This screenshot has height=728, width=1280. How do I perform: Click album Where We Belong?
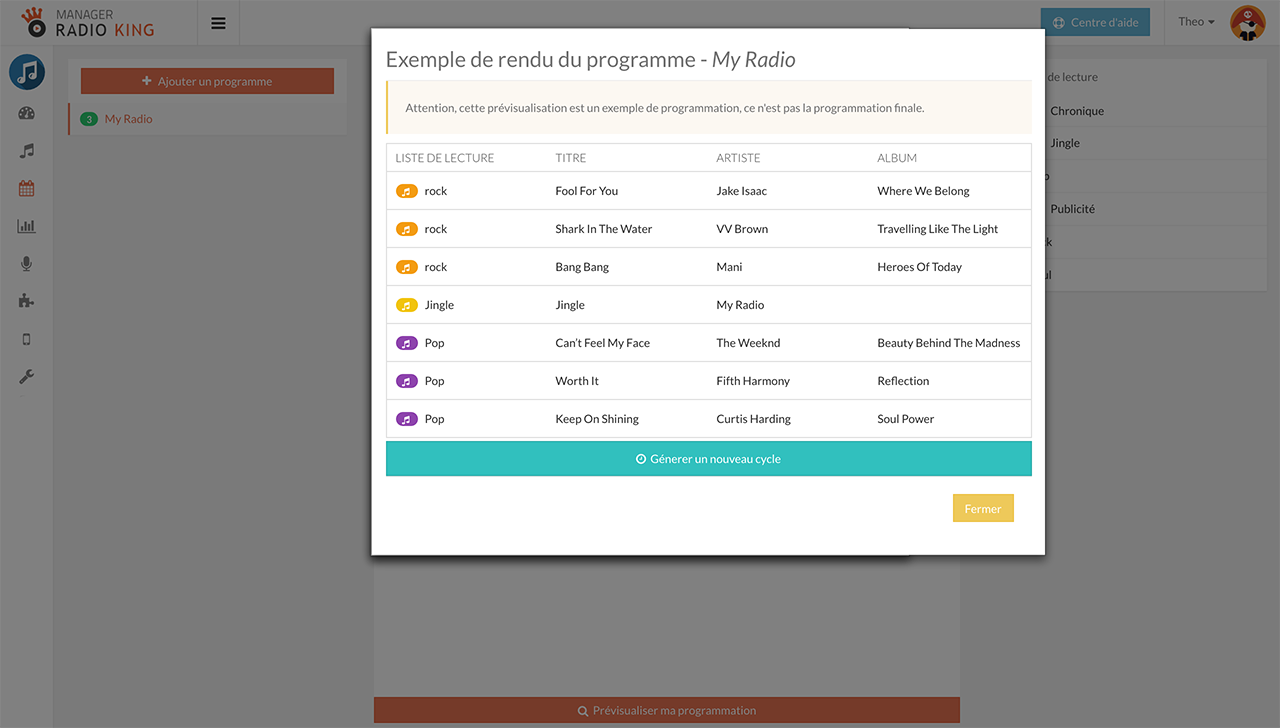click(923, 191)
